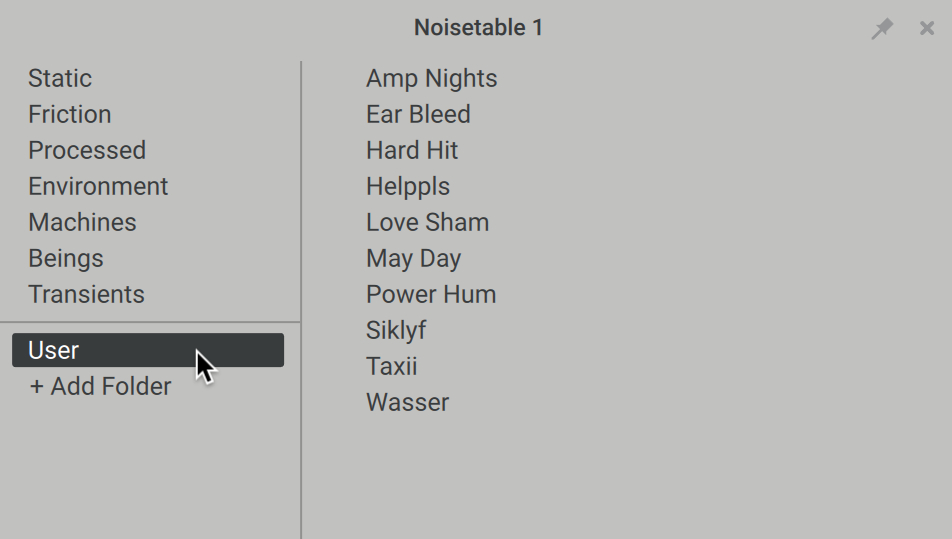Load the Helppls noisetable

(408, 186)
